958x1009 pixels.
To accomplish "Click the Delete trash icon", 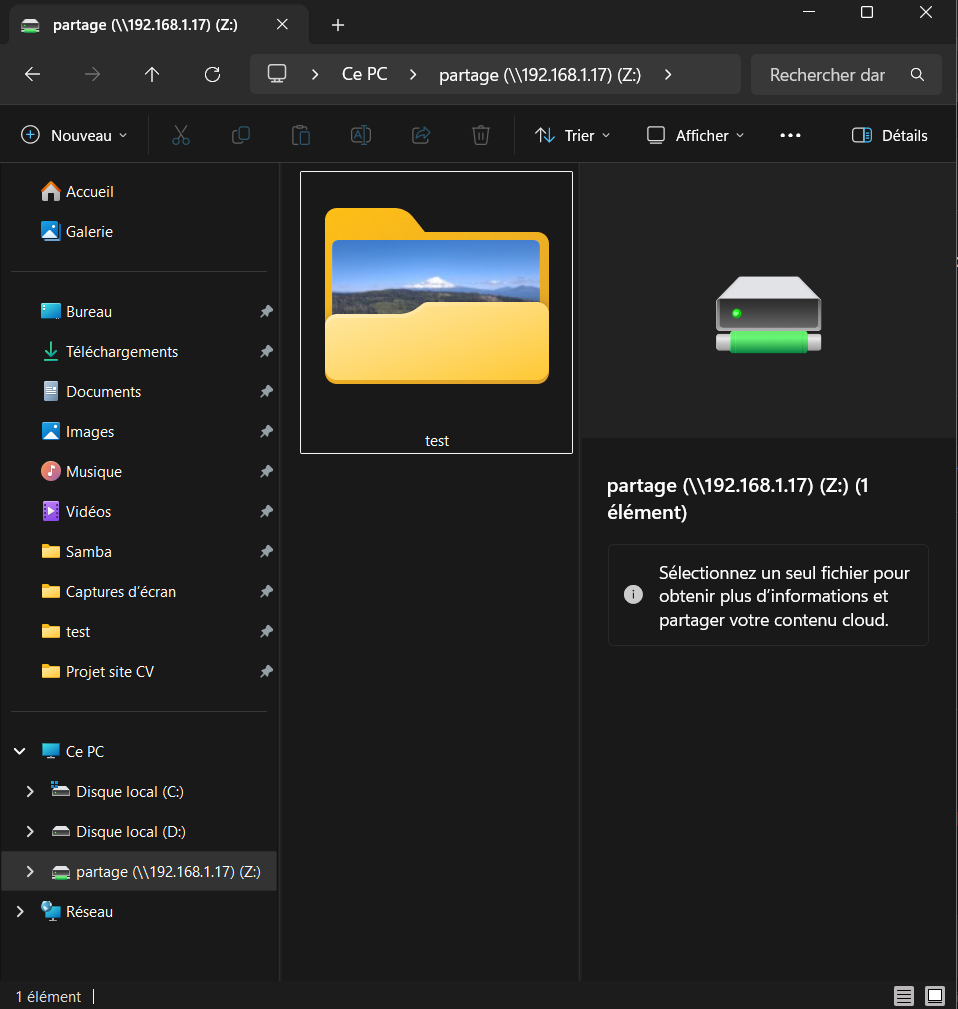I will coord(481,135).
